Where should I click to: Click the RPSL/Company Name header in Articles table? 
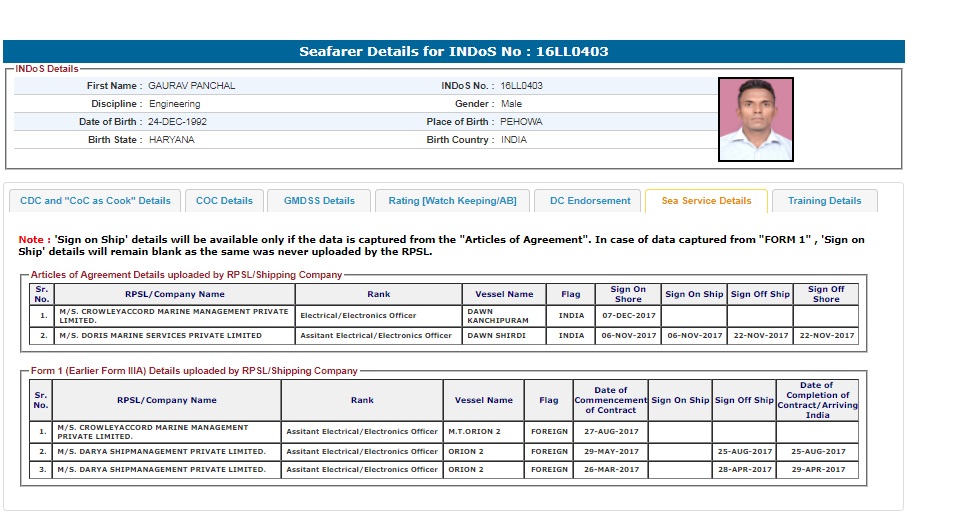click(175, 294)
